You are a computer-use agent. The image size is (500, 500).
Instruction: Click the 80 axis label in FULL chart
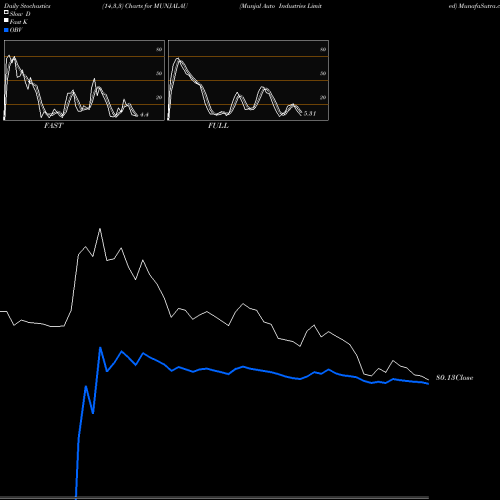click(x=323, y=49)
